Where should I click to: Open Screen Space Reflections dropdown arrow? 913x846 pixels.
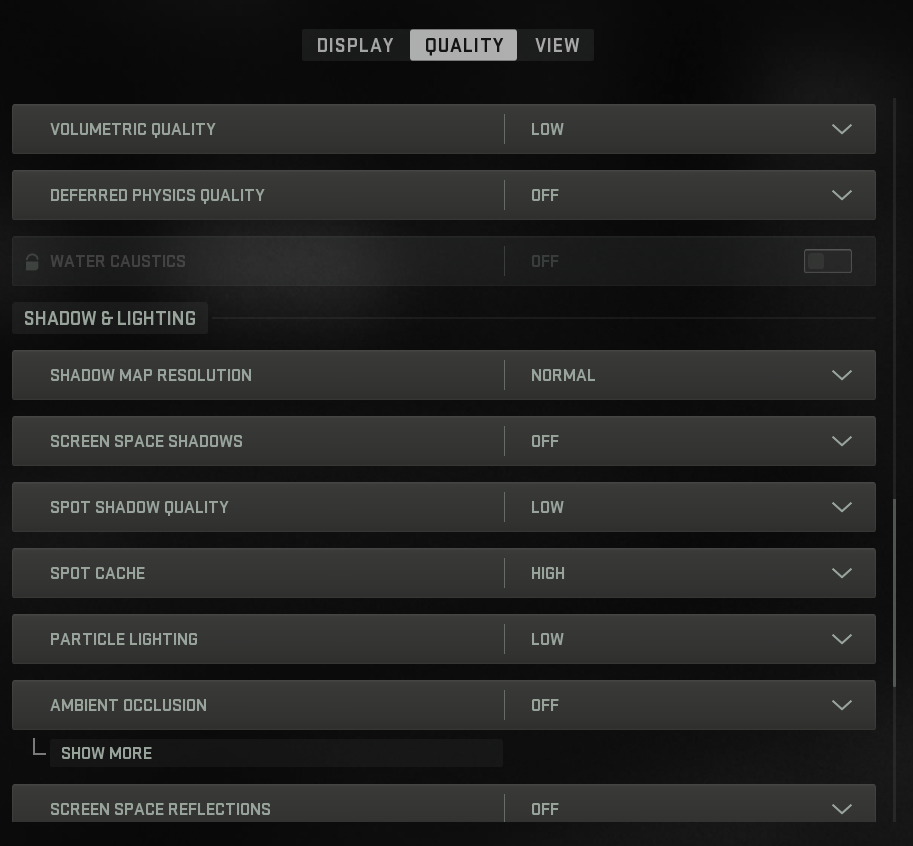pyautogui.click(x=841, y=809)
